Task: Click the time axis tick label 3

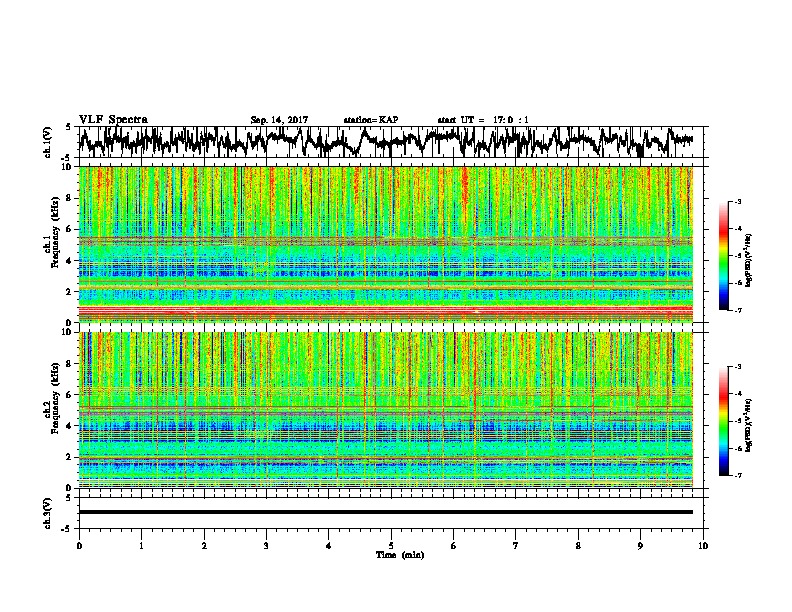Action: [266, 545]
